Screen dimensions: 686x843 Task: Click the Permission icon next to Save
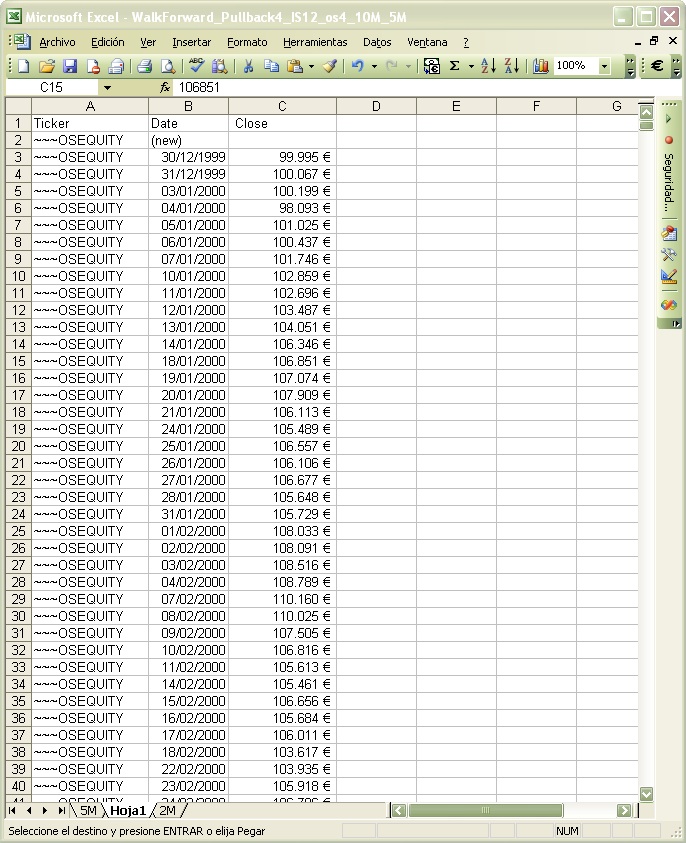point(93,66)
